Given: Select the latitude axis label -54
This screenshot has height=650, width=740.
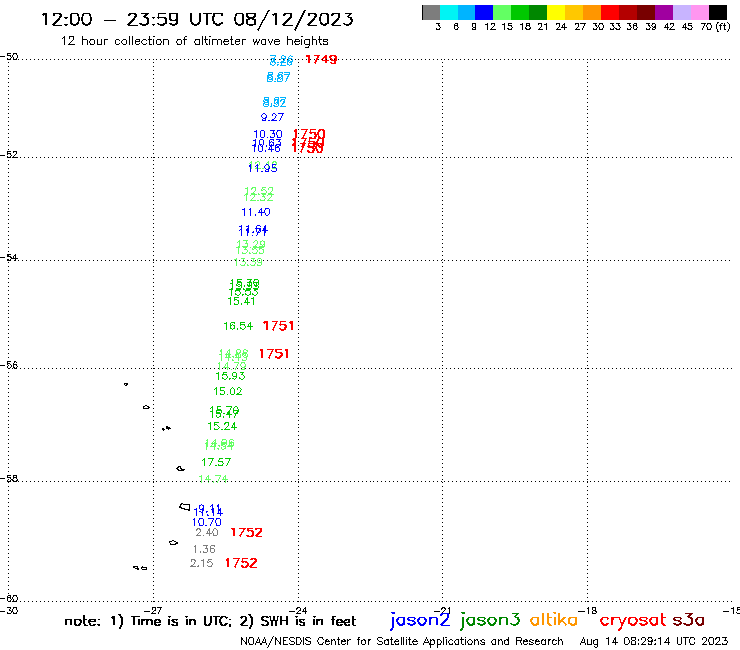Looking at the screenshot, I should point(9,258).
